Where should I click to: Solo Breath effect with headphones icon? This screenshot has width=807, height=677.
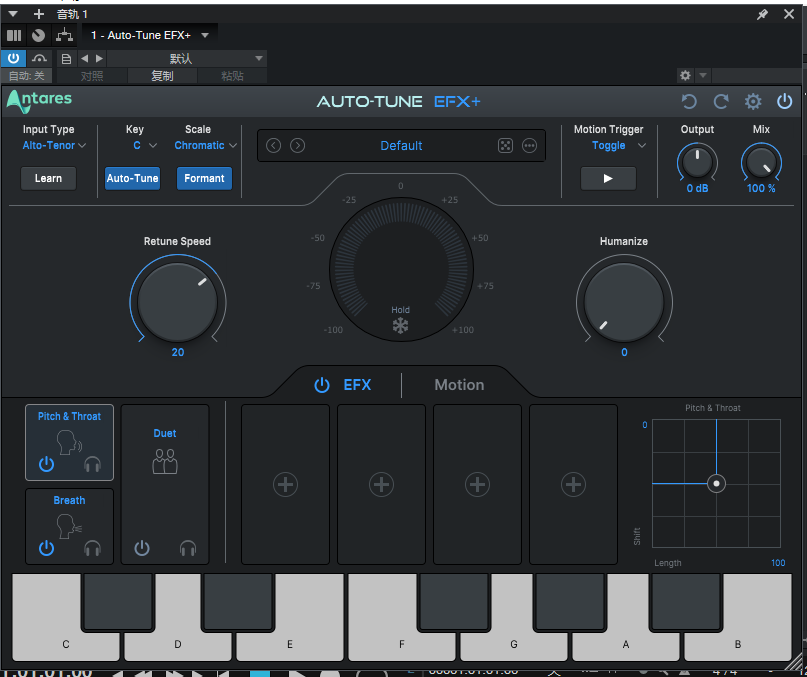[93, 548]
